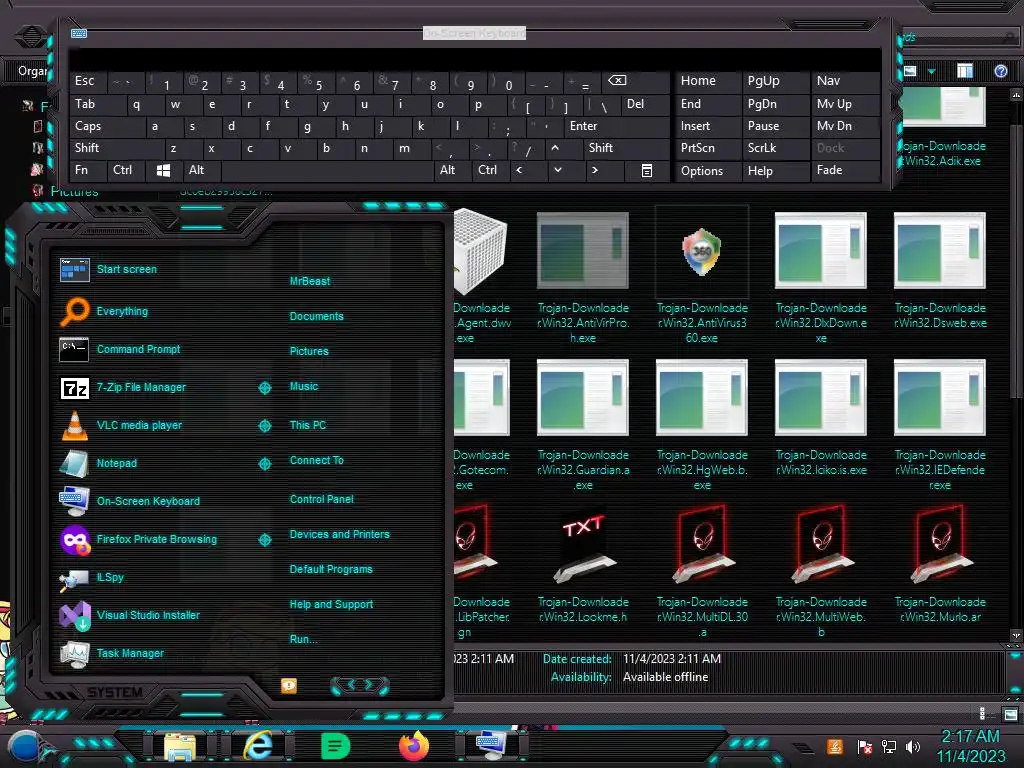
Task: Open Start screen from start menu
Action: click(x=108, y=269)
